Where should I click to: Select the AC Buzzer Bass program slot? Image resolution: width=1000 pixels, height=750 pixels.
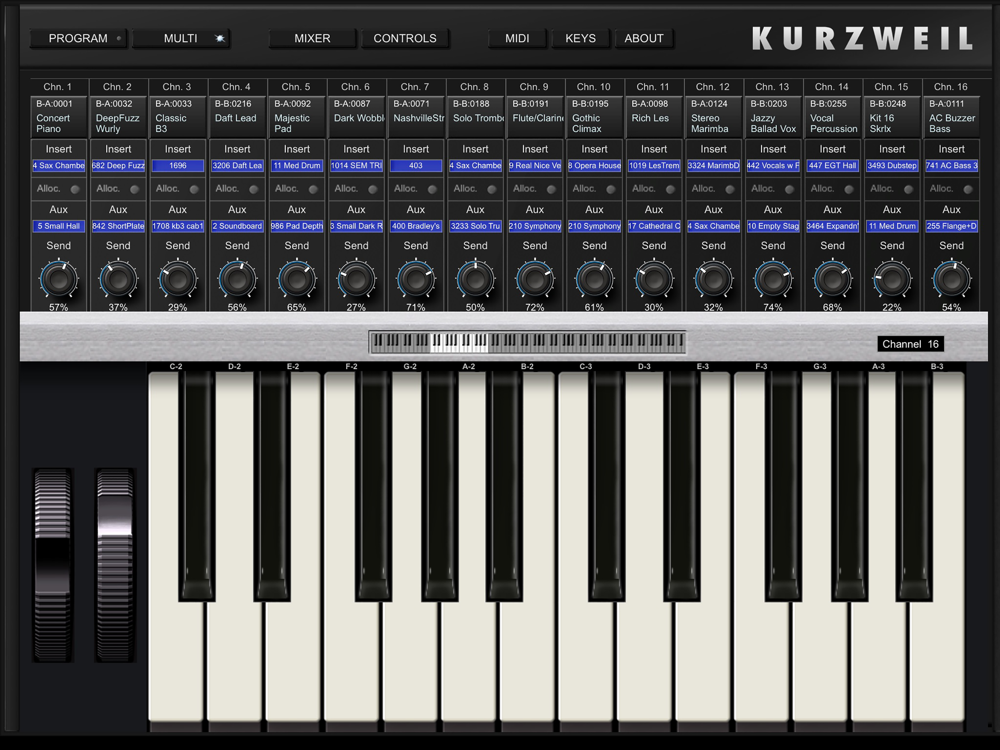[x=952, y=117]
